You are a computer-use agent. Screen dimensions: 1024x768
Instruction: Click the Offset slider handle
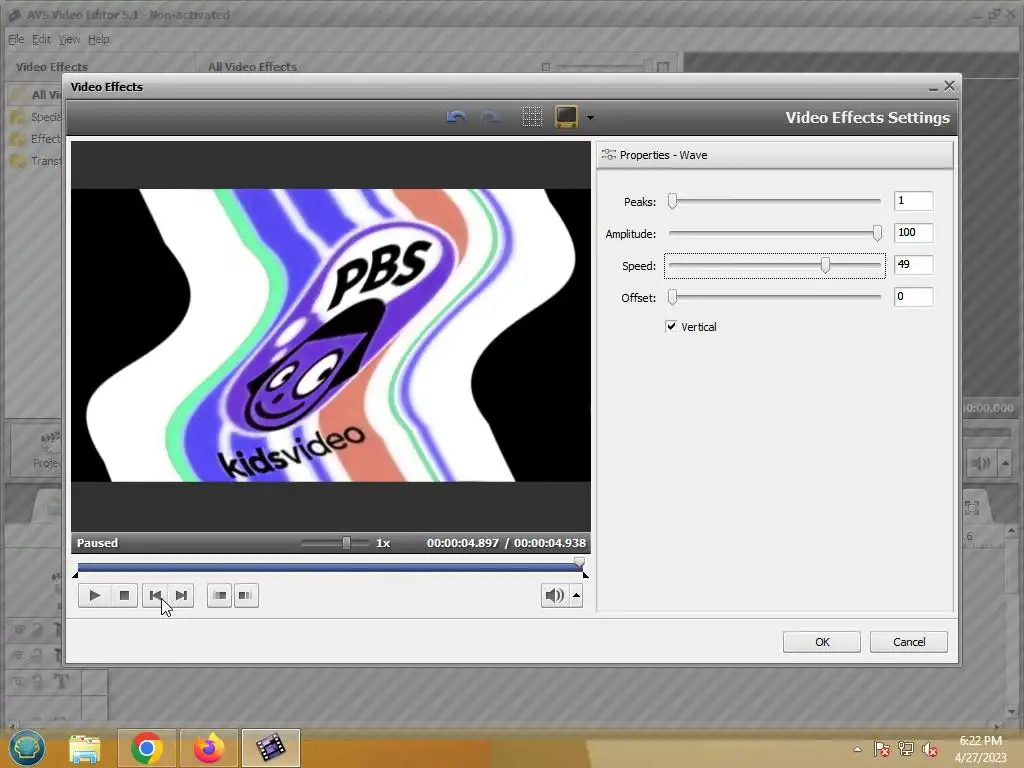673,297
